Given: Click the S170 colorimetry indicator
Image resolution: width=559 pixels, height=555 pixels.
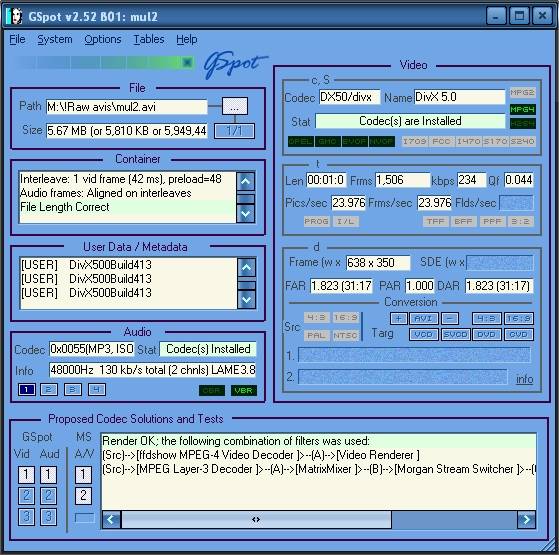Looking at the screenshot, I should [x=495, y=142].
